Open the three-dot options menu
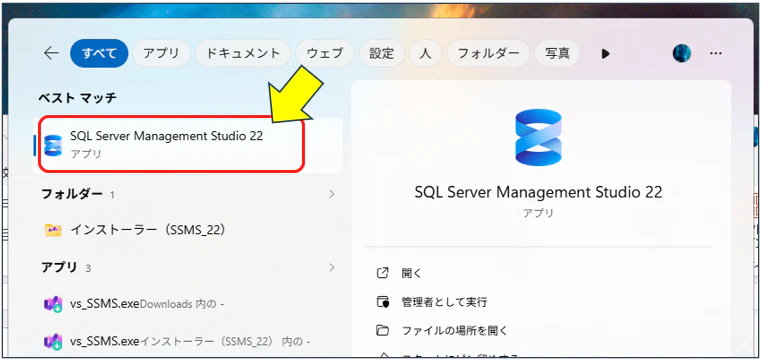762x360 pixels. tap(715, 53)
